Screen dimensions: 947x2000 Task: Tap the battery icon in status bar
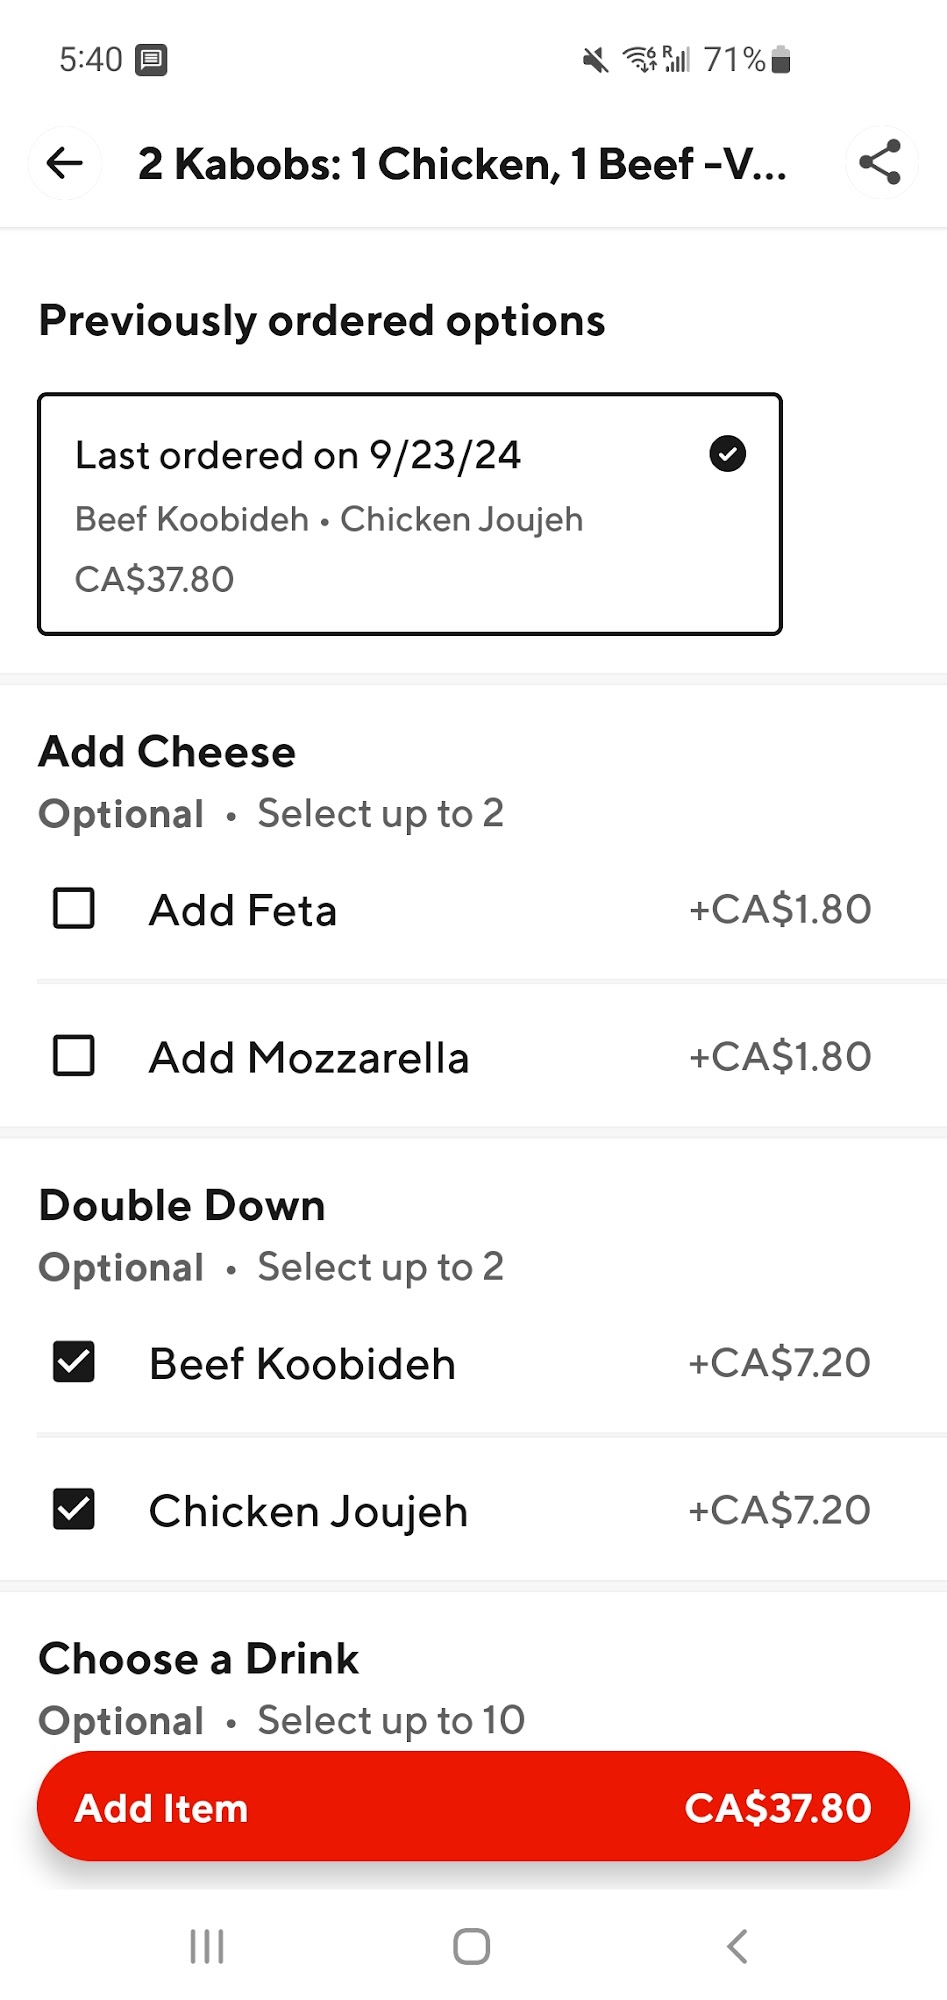(x=782, y=60)
